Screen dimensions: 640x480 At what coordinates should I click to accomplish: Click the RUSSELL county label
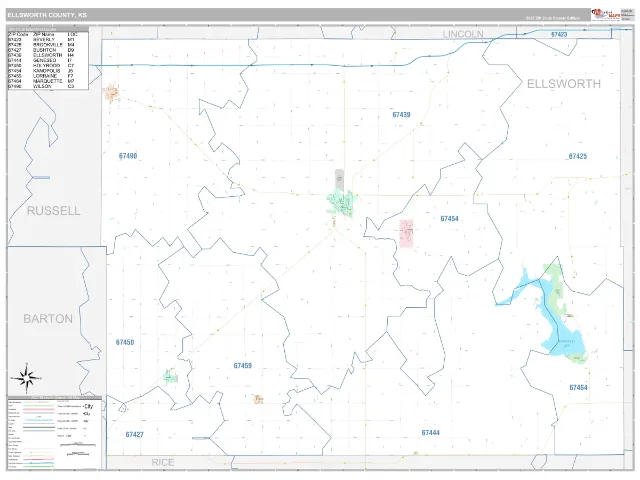(x=54, y=211)
